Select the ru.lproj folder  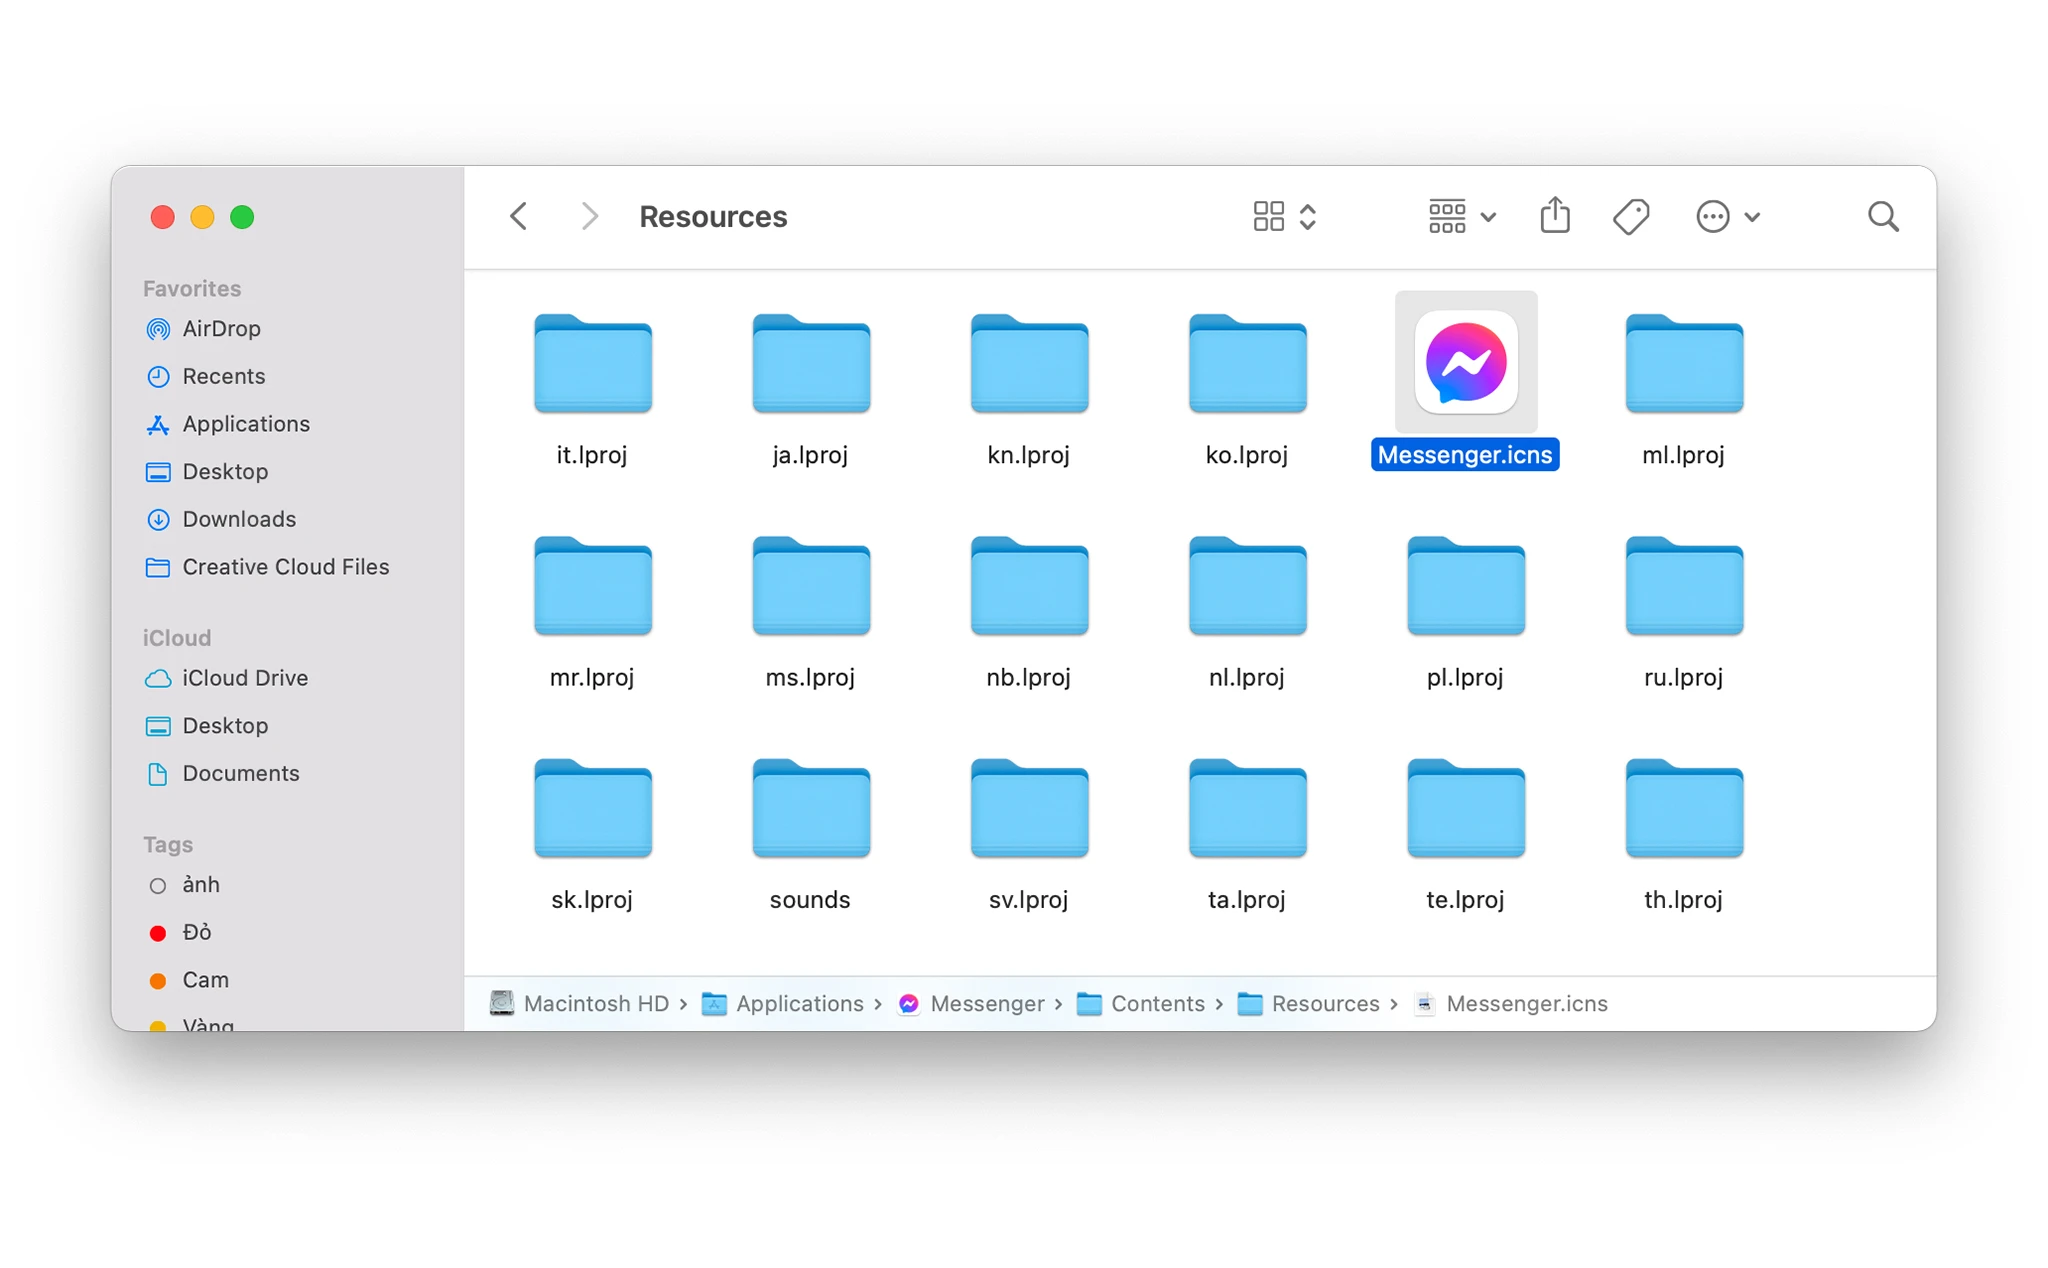tap(1684, 585)
